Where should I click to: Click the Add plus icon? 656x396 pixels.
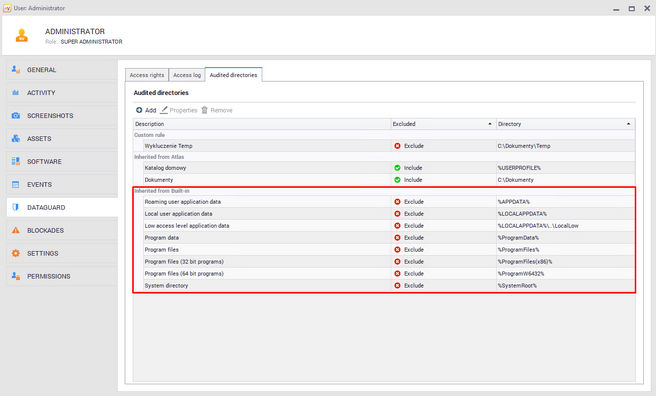[139, 110]
